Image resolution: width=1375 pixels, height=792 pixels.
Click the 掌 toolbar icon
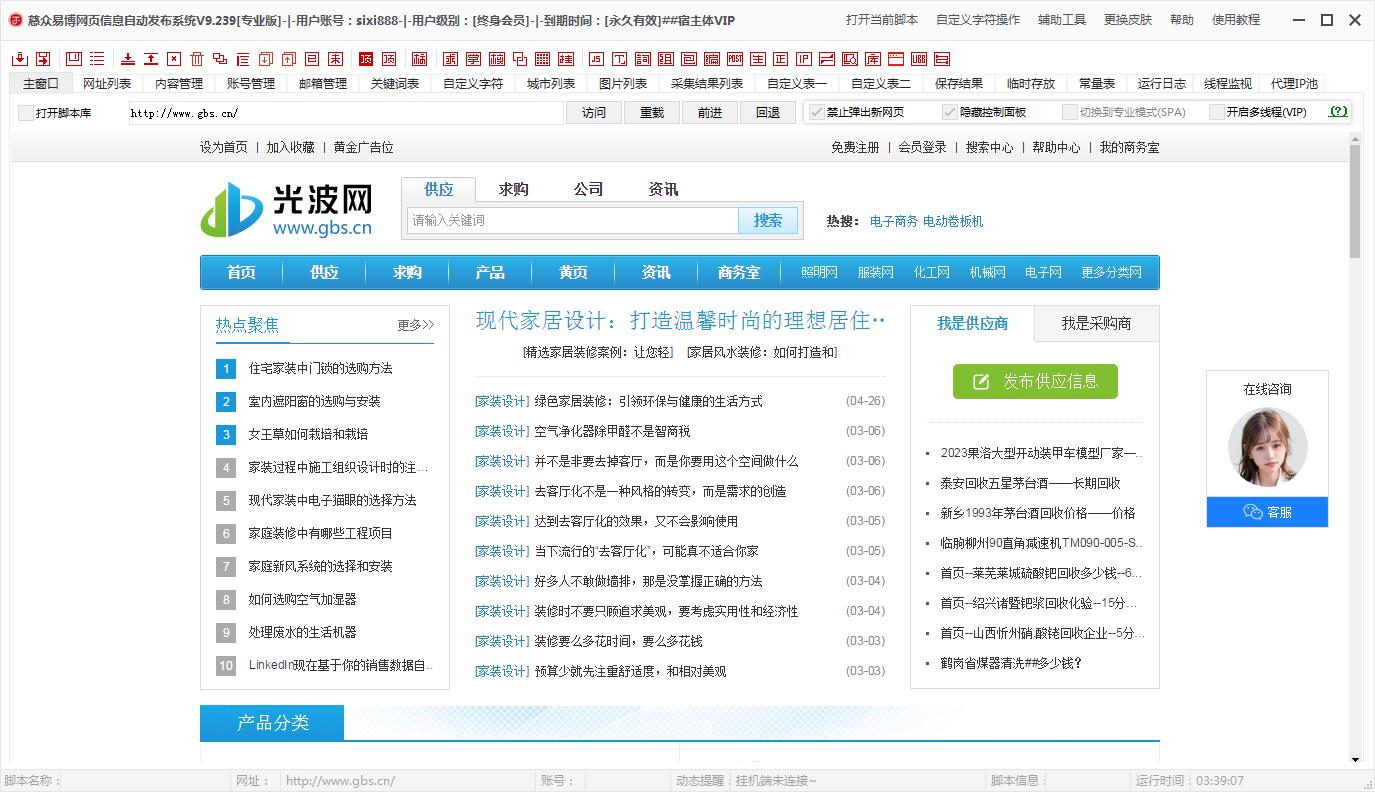tap(473, 59)
